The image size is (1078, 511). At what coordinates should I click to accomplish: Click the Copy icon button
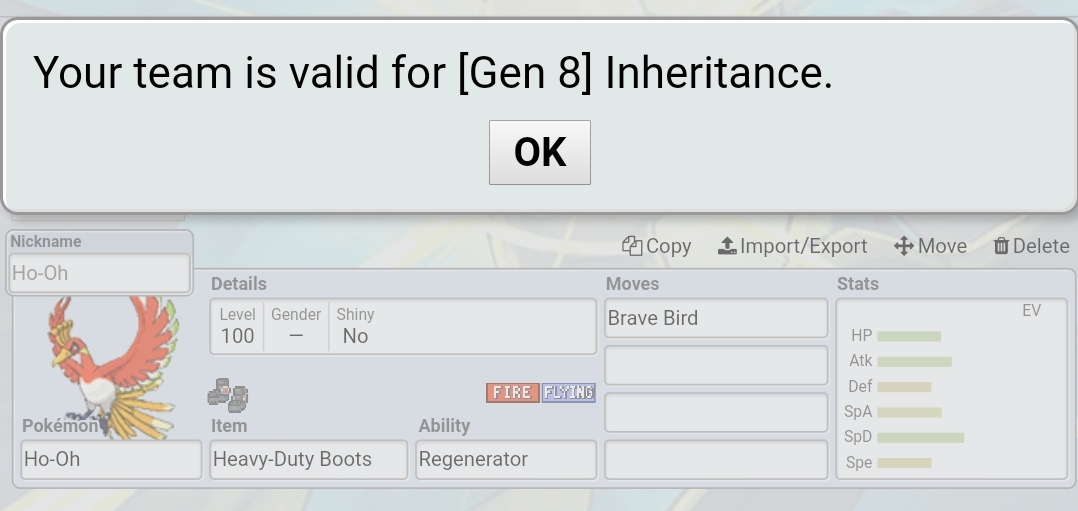(657, 246)
